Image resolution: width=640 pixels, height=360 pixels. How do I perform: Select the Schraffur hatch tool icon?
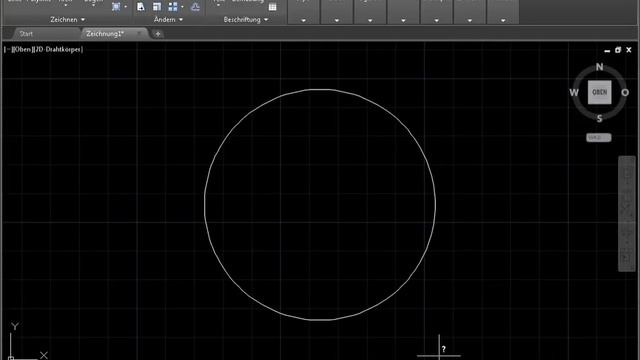click(116, 7)
